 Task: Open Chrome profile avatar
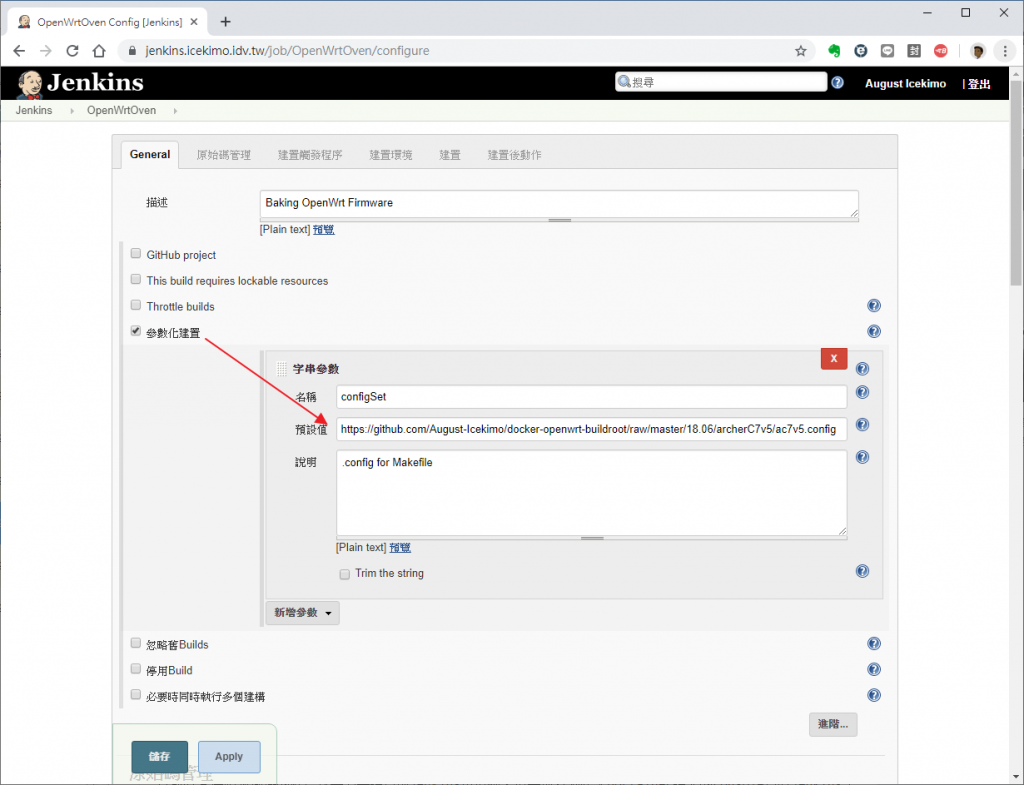tap(978, 51)
